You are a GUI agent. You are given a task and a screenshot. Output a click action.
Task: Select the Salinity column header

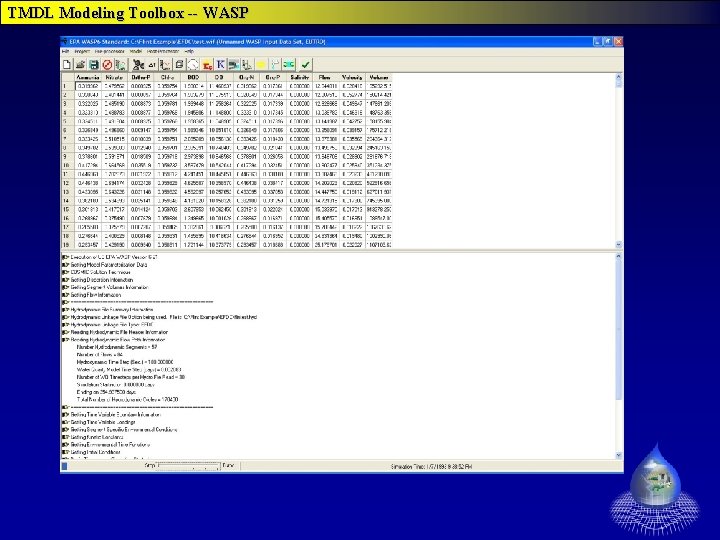pos(299,77)
